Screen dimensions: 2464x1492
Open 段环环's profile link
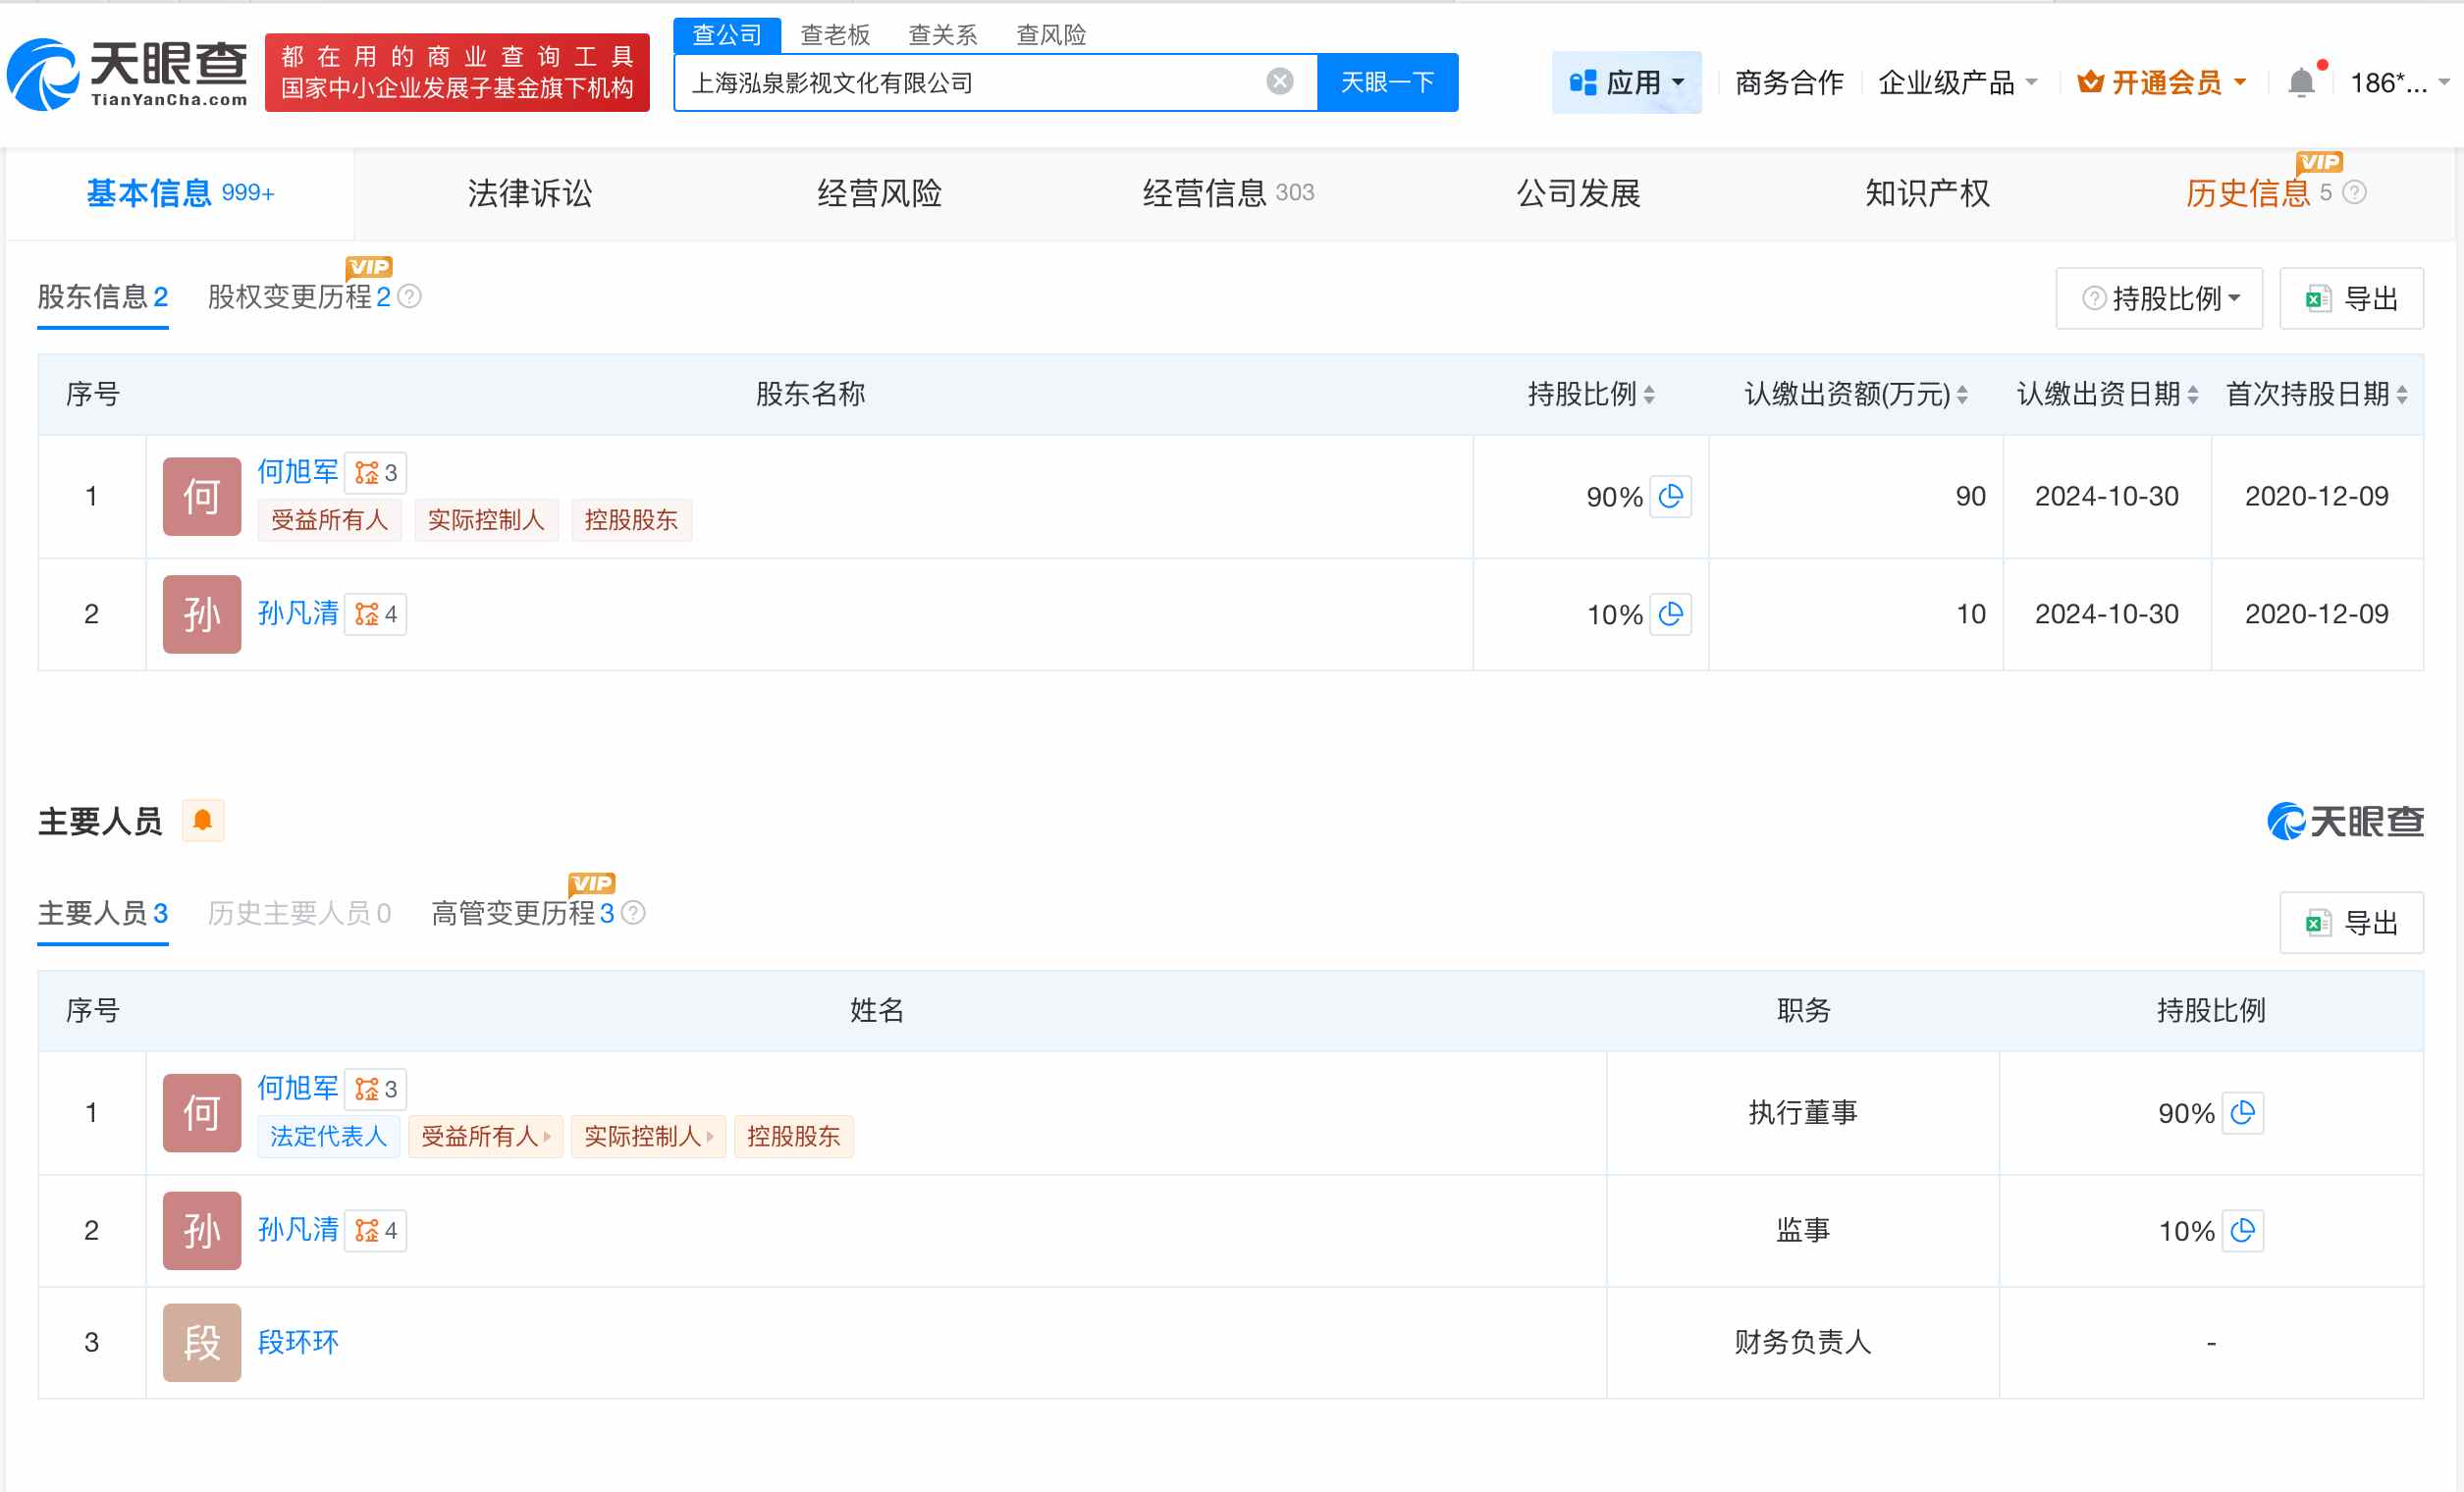click(x=297, y=1342)
